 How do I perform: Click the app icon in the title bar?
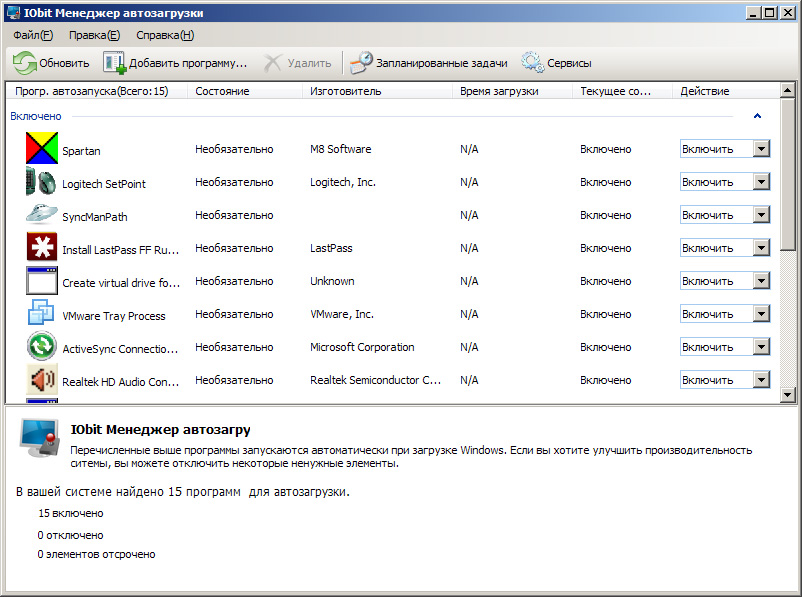pyautogui.click(x=13, y=12)
